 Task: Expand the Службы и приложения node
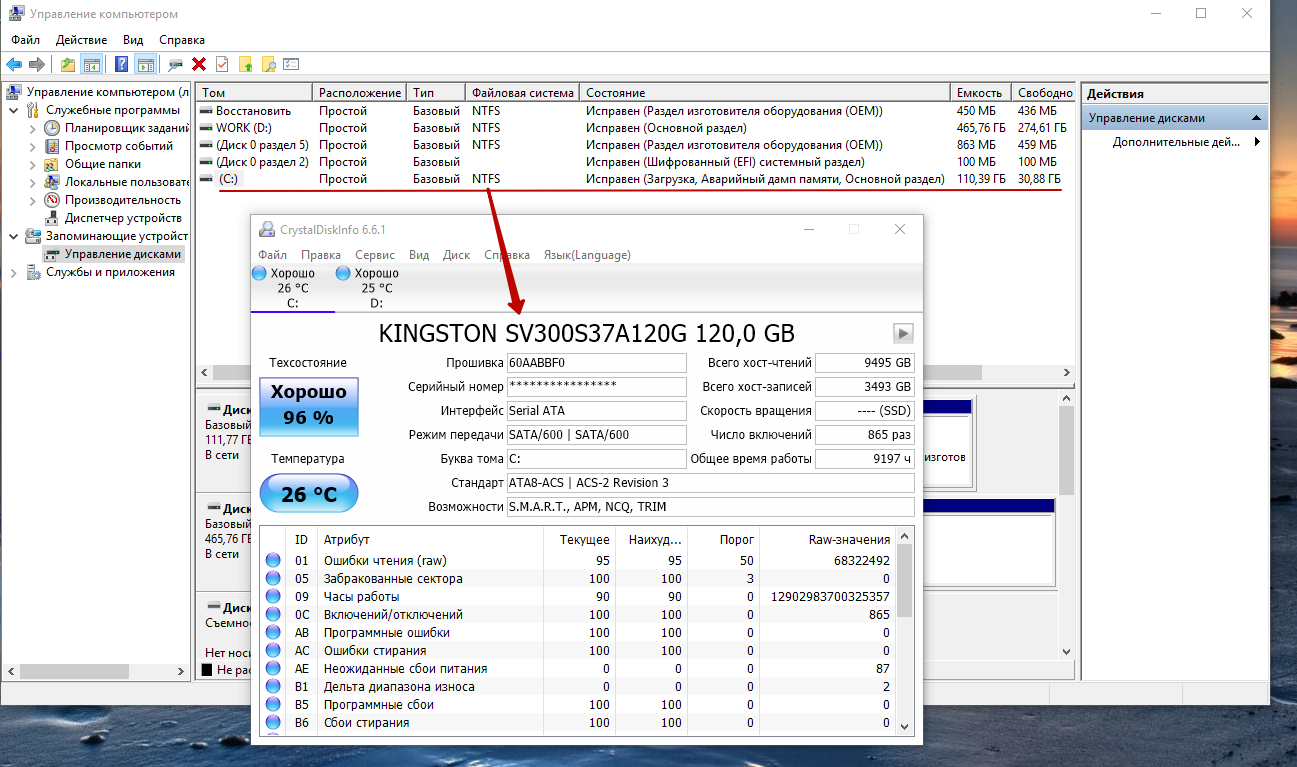coord(13,272)
